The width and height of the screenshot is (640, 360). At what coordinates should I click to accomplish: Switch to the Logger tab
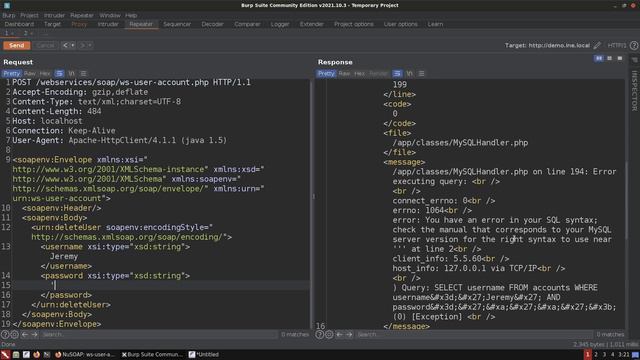pyautogui.click(x=280, y=24)
